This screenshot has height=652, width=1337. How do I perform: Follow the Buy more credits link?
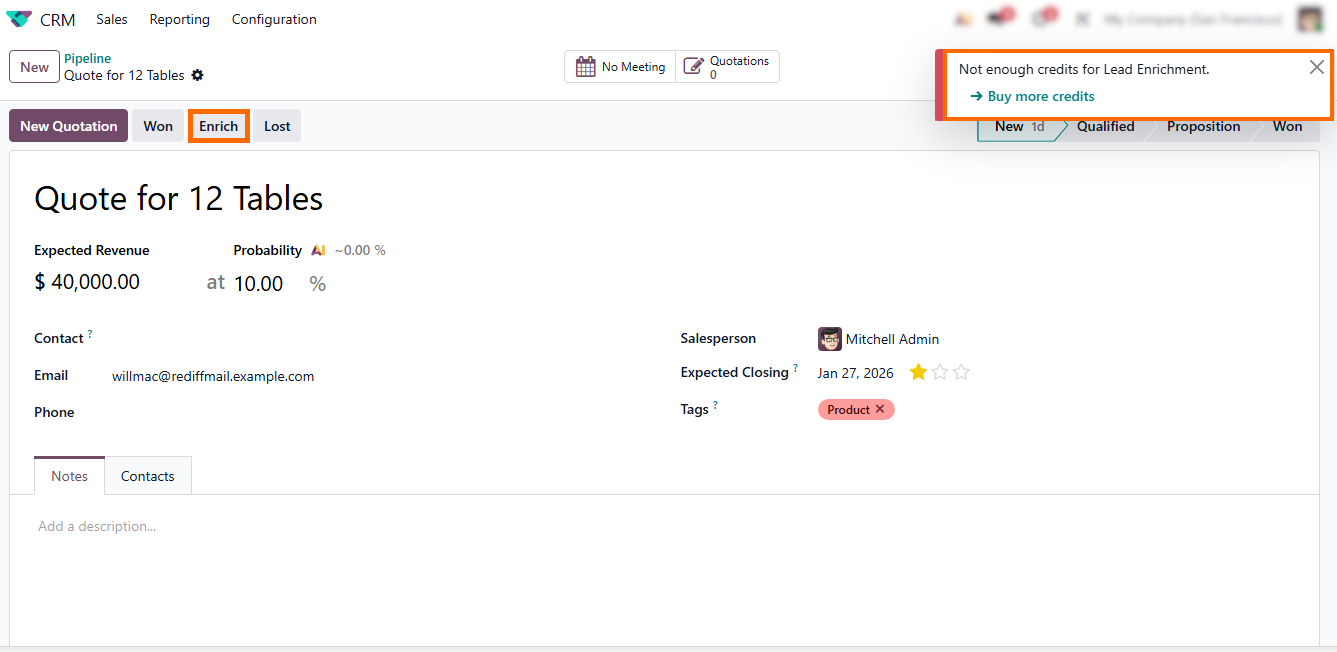1040,96
